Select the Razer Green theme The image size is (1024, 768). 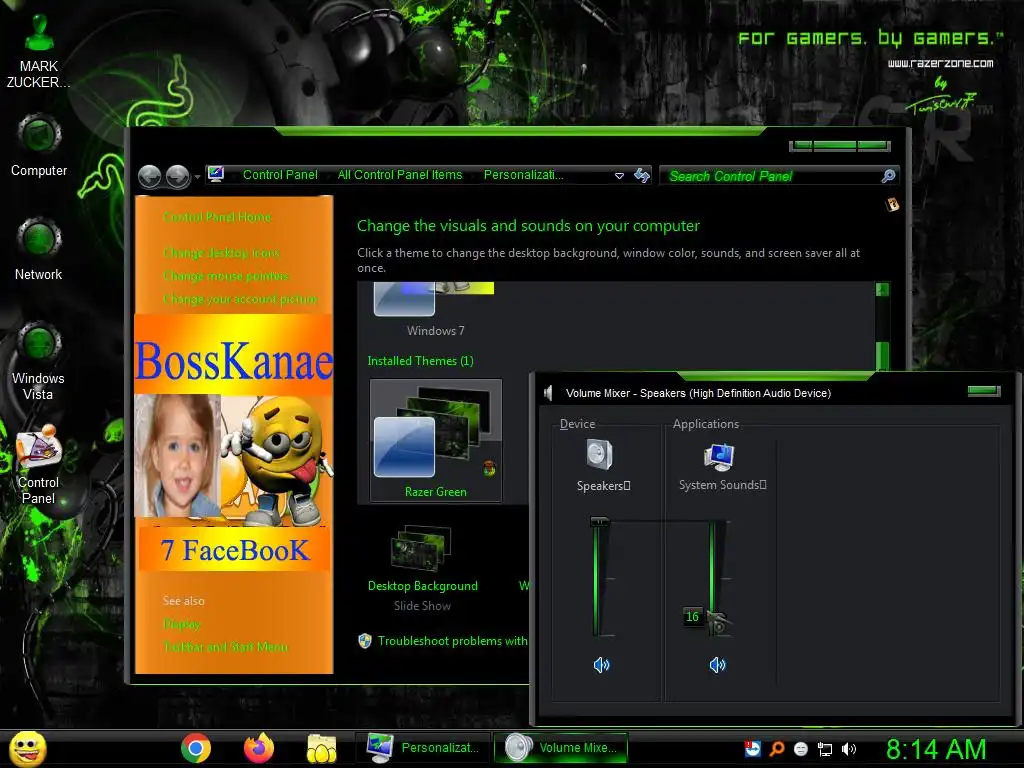coord(436,441)
